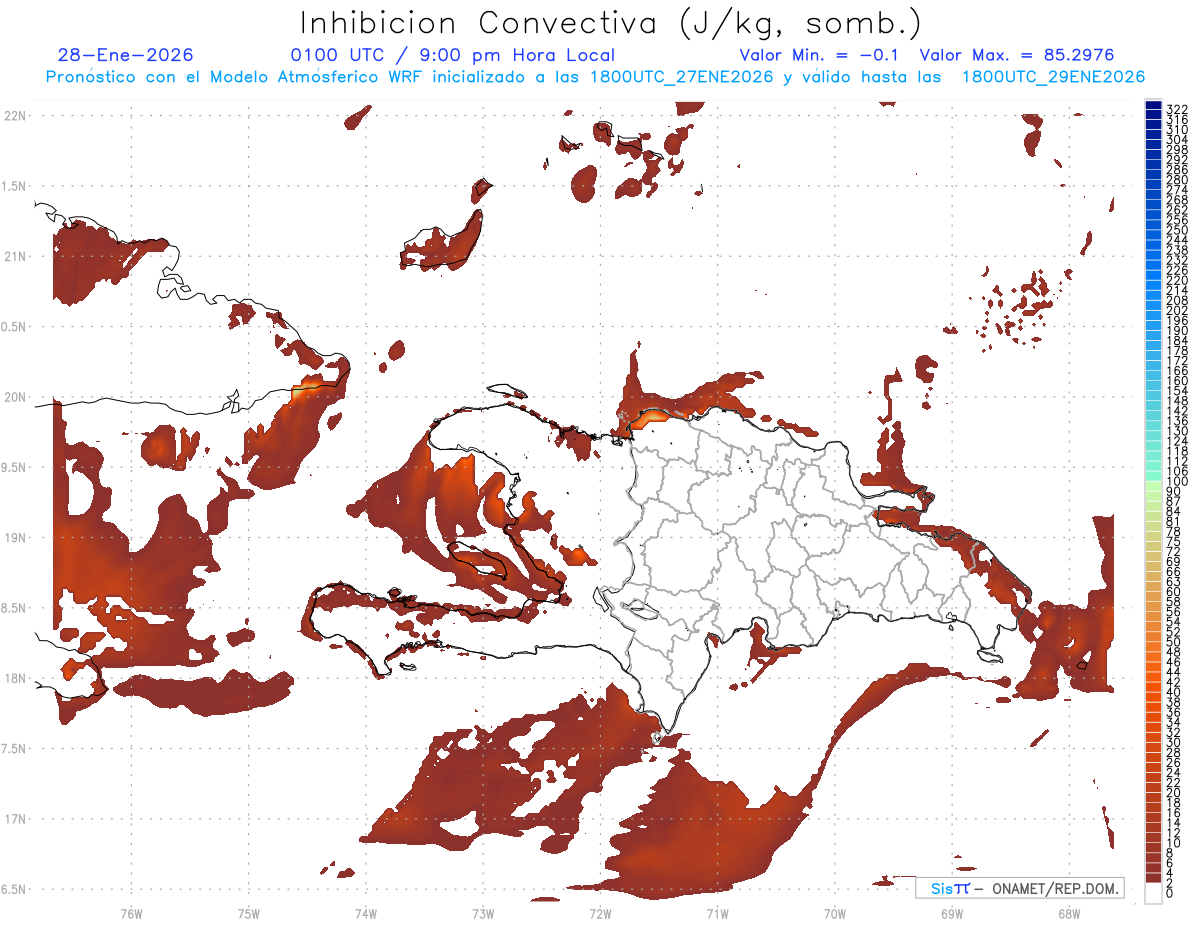This screenshot has height=927, width=1200.
Task: Click the darkest blue swatch atop the color scale
Action: click(1154, 105)
